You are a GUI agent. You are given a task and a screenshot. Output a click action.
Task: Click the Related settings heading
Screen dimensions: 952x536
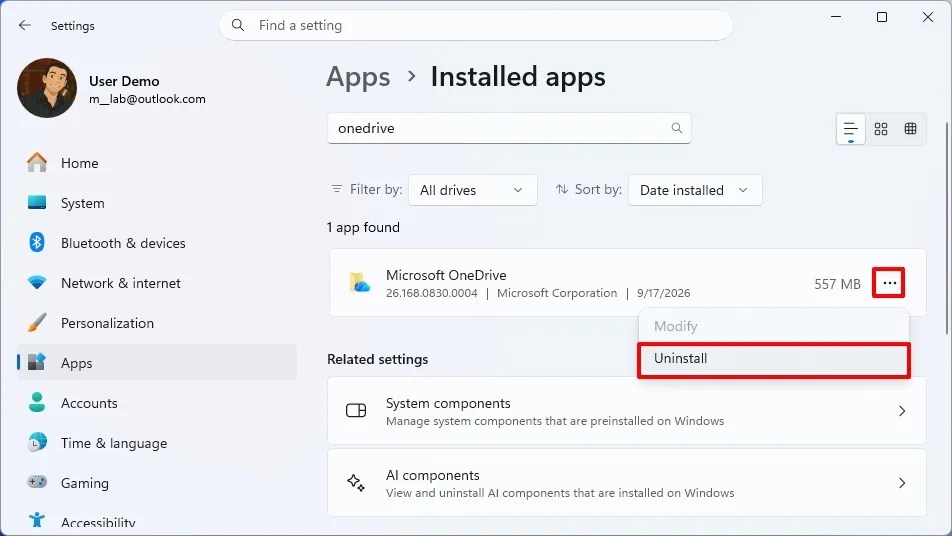click(x=378, y=359)
